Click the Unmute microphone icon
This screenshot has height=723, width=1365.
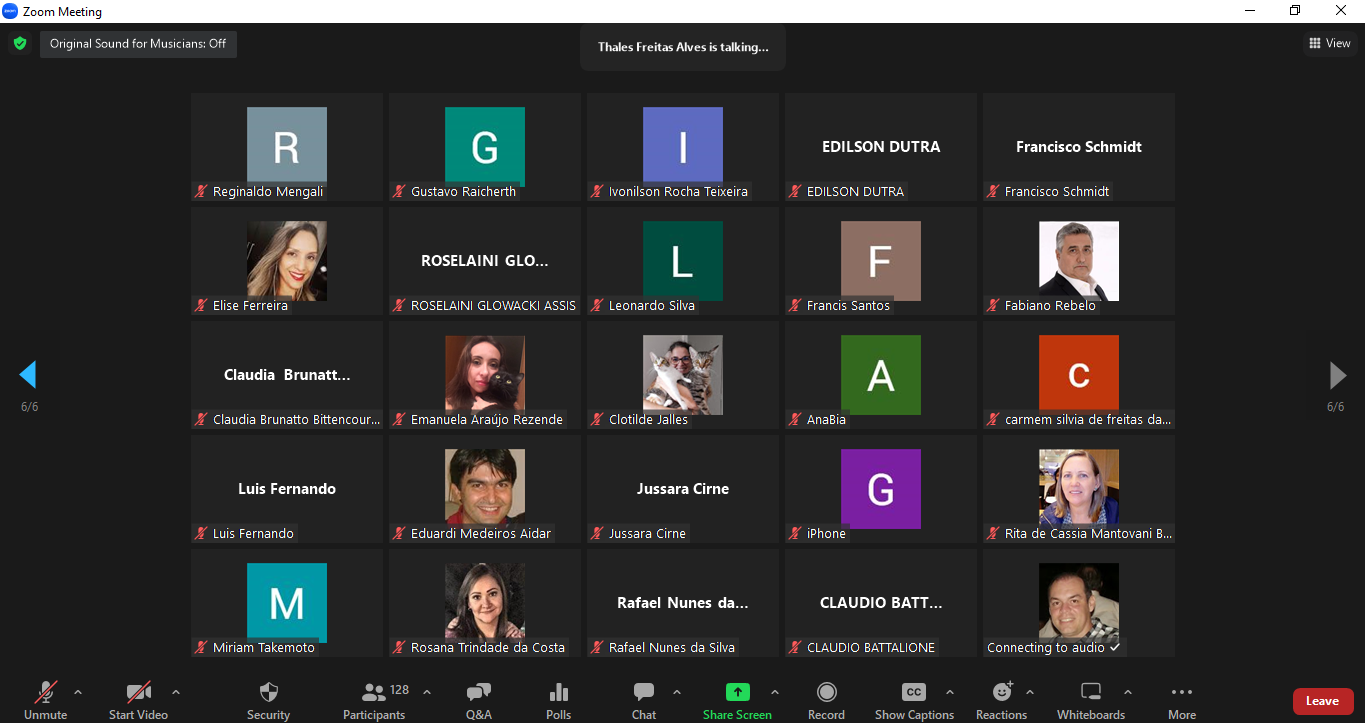(x=46, y=692)
